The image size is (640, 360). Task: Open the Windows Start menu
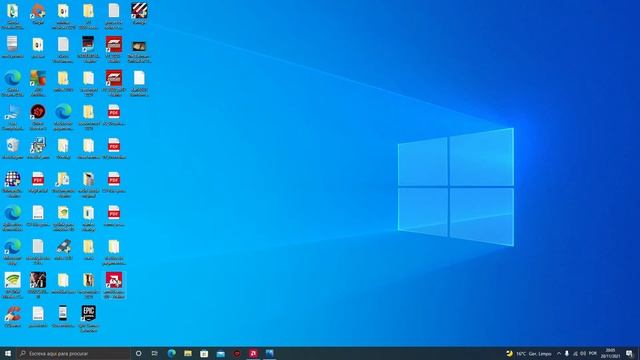click(x=8, y=353)
